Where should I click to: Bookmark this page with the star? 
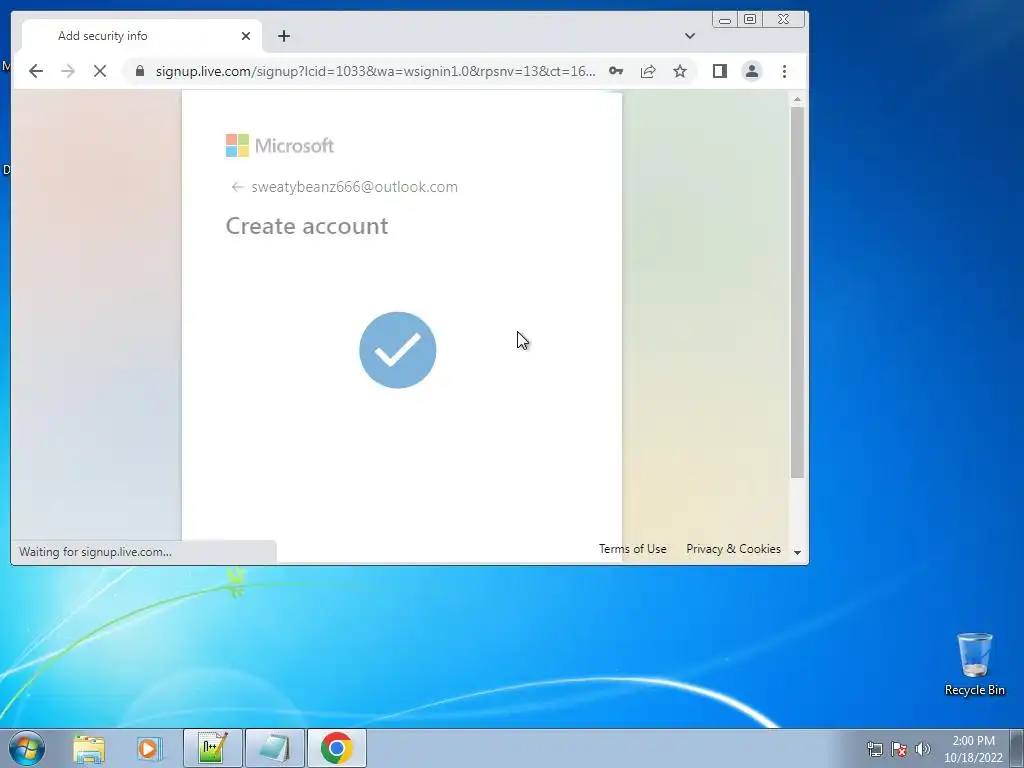pos(680,71)
